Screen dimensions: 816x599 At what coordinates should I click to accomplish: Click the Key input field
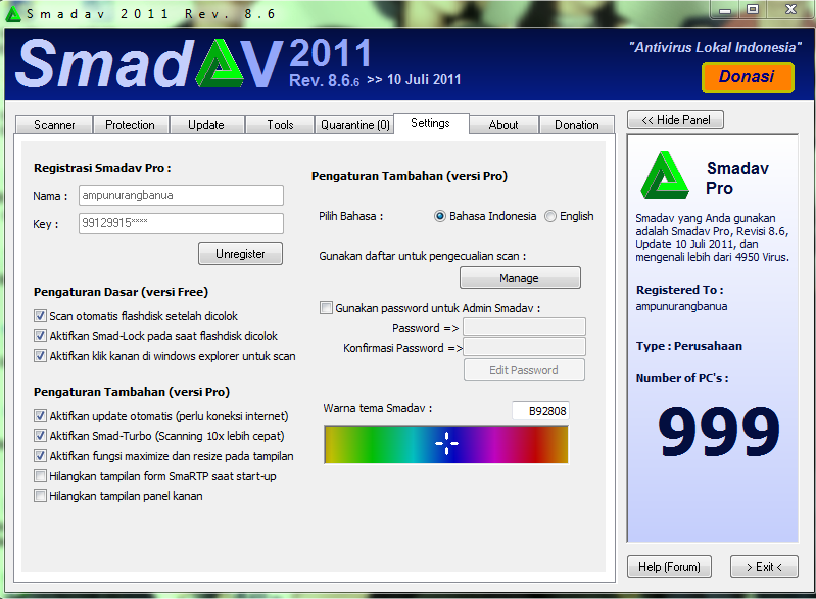coord(181,223)
